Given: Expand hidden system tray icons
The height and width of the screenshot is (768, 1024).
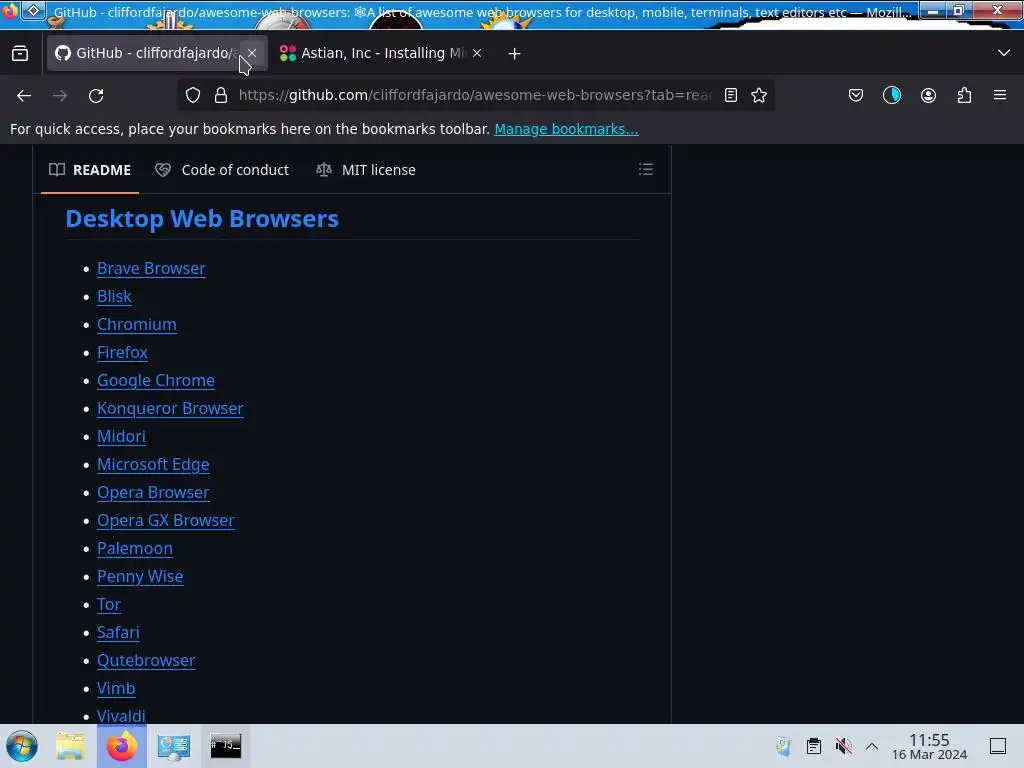Looking at the screenshot, I should click(x=872, y=746).
